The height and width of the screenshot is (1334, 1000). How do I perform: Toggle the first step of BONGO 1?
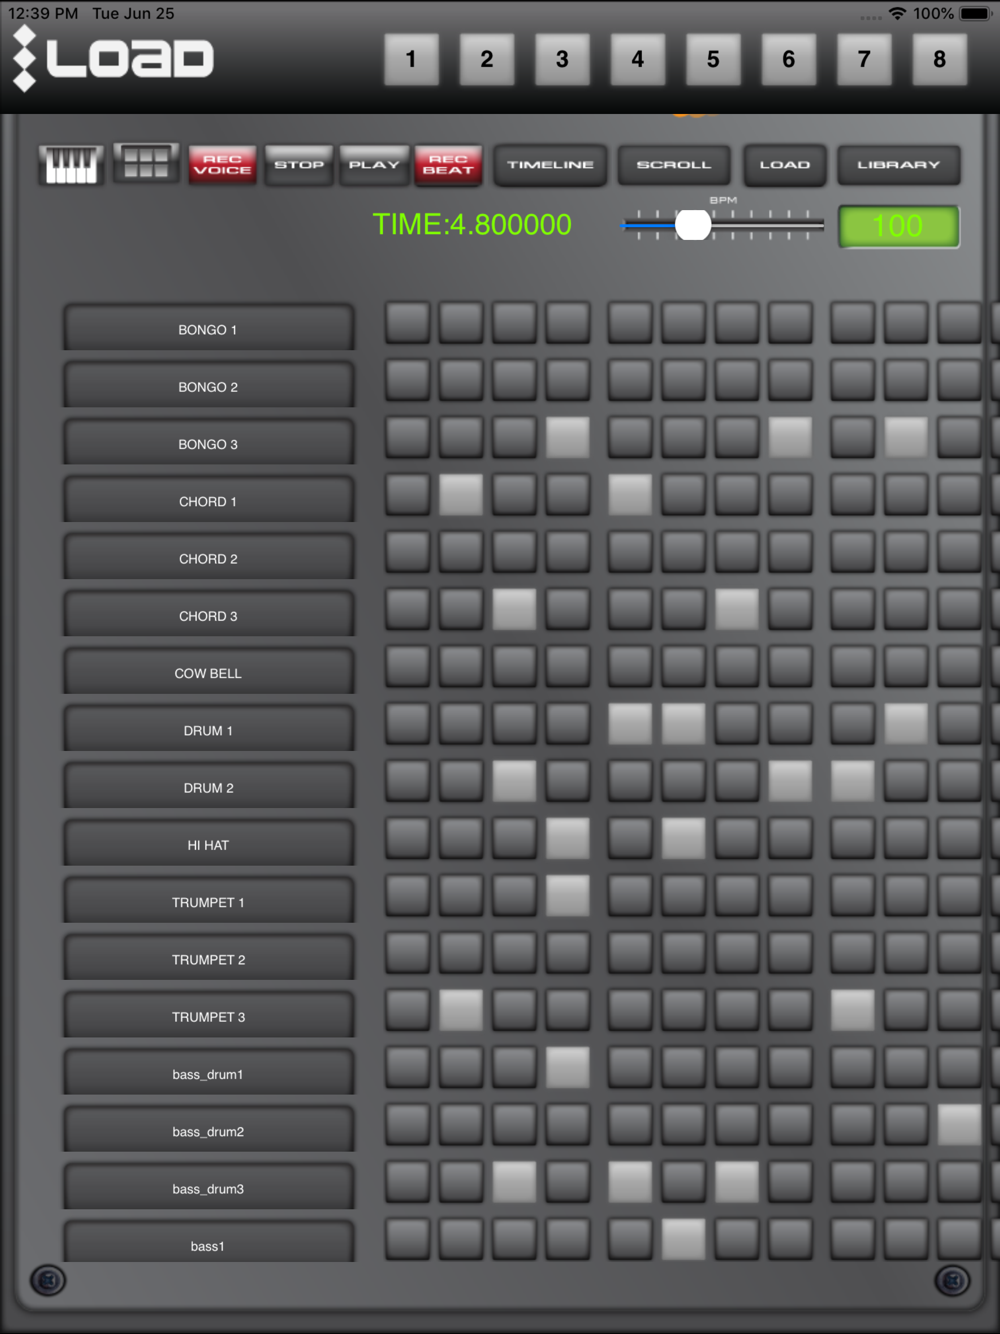408,323
